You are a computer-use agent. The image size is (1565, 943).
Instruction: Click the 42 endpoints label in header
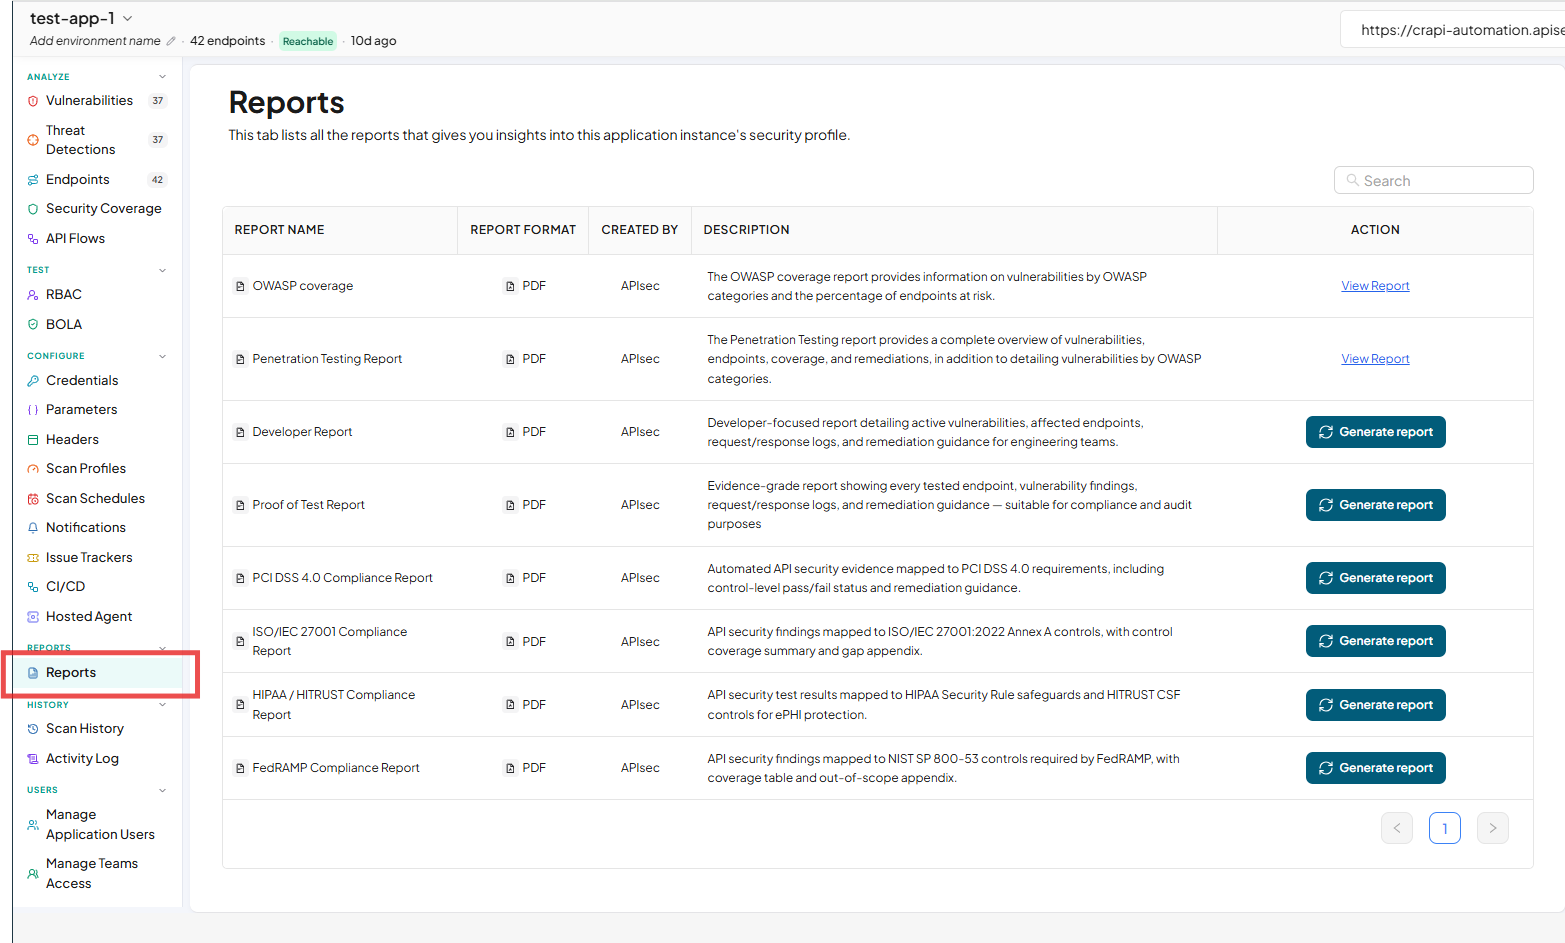tap(227, 41)
